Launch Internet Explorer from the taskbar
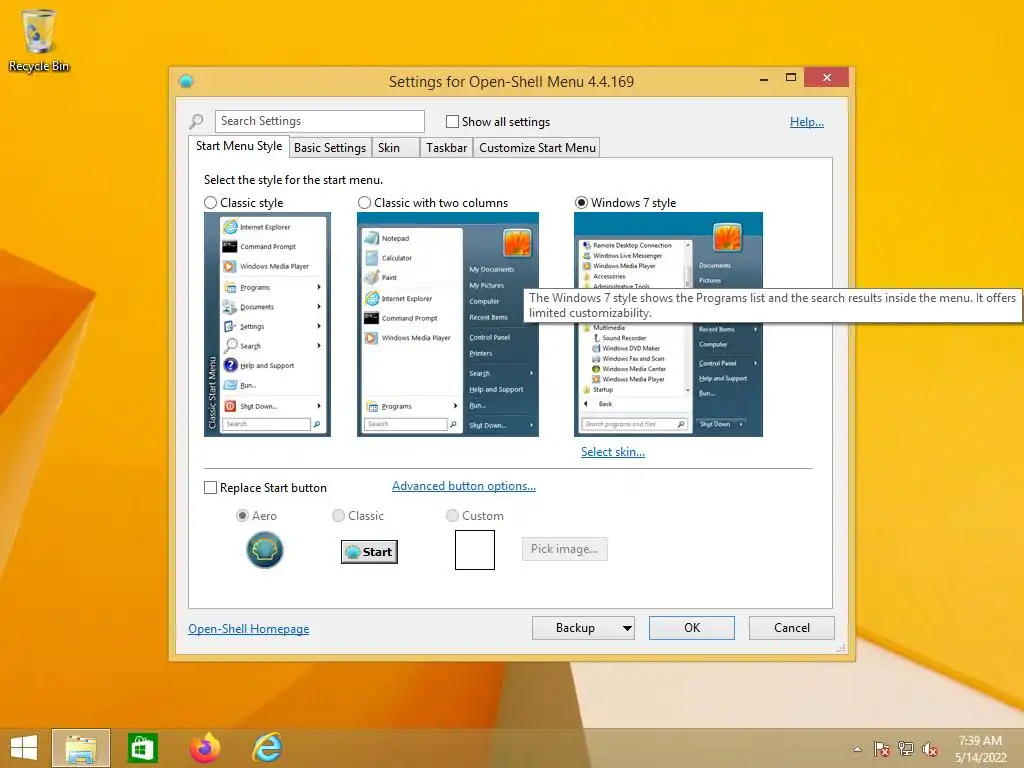This screenshot has width=1024, height=768. coord(267,748)
